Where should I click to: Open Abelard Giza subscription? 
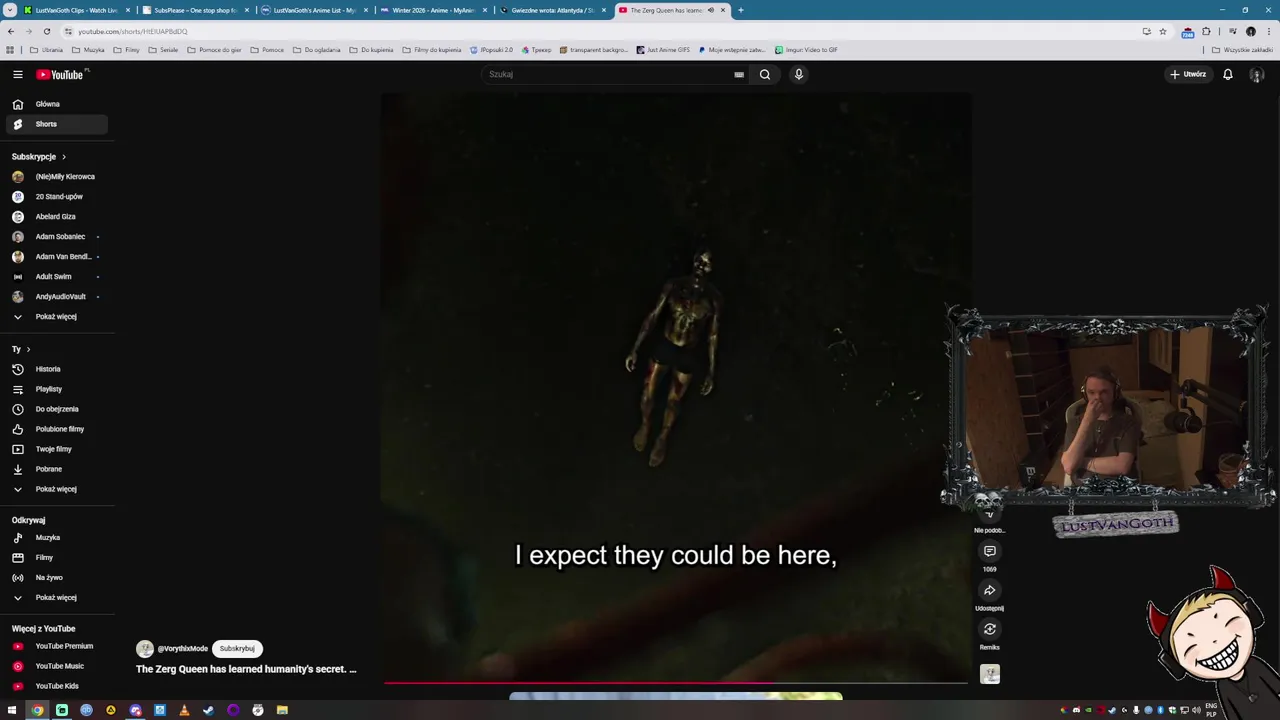click(55, 217)
